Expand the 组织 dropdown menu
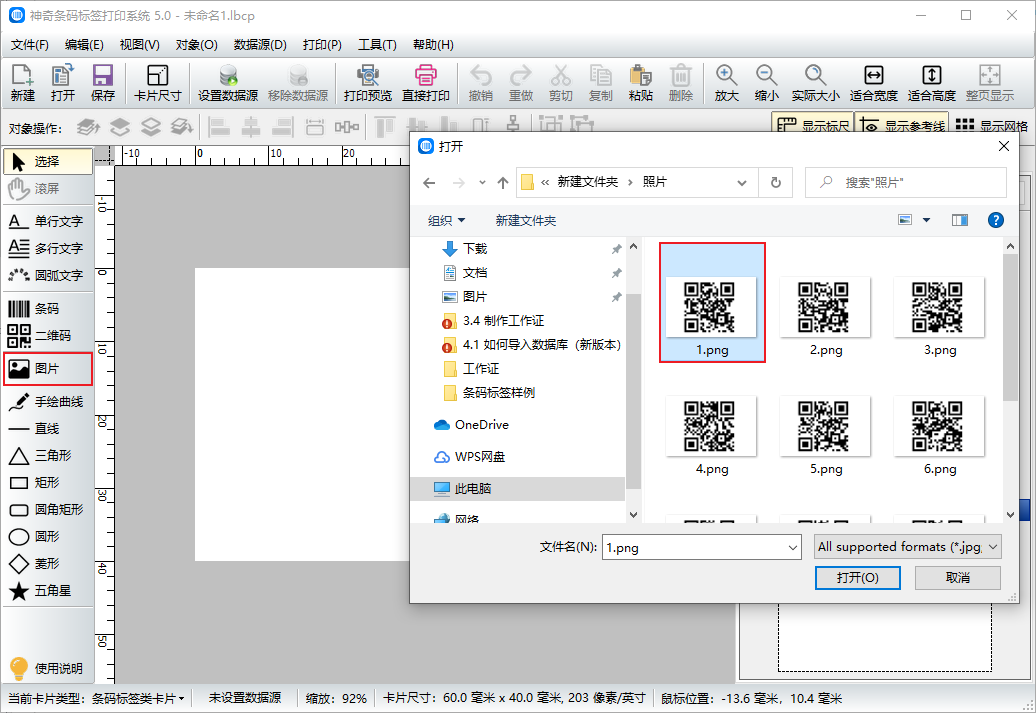This screenshot has width=1036, height=713. pos(447,220)
